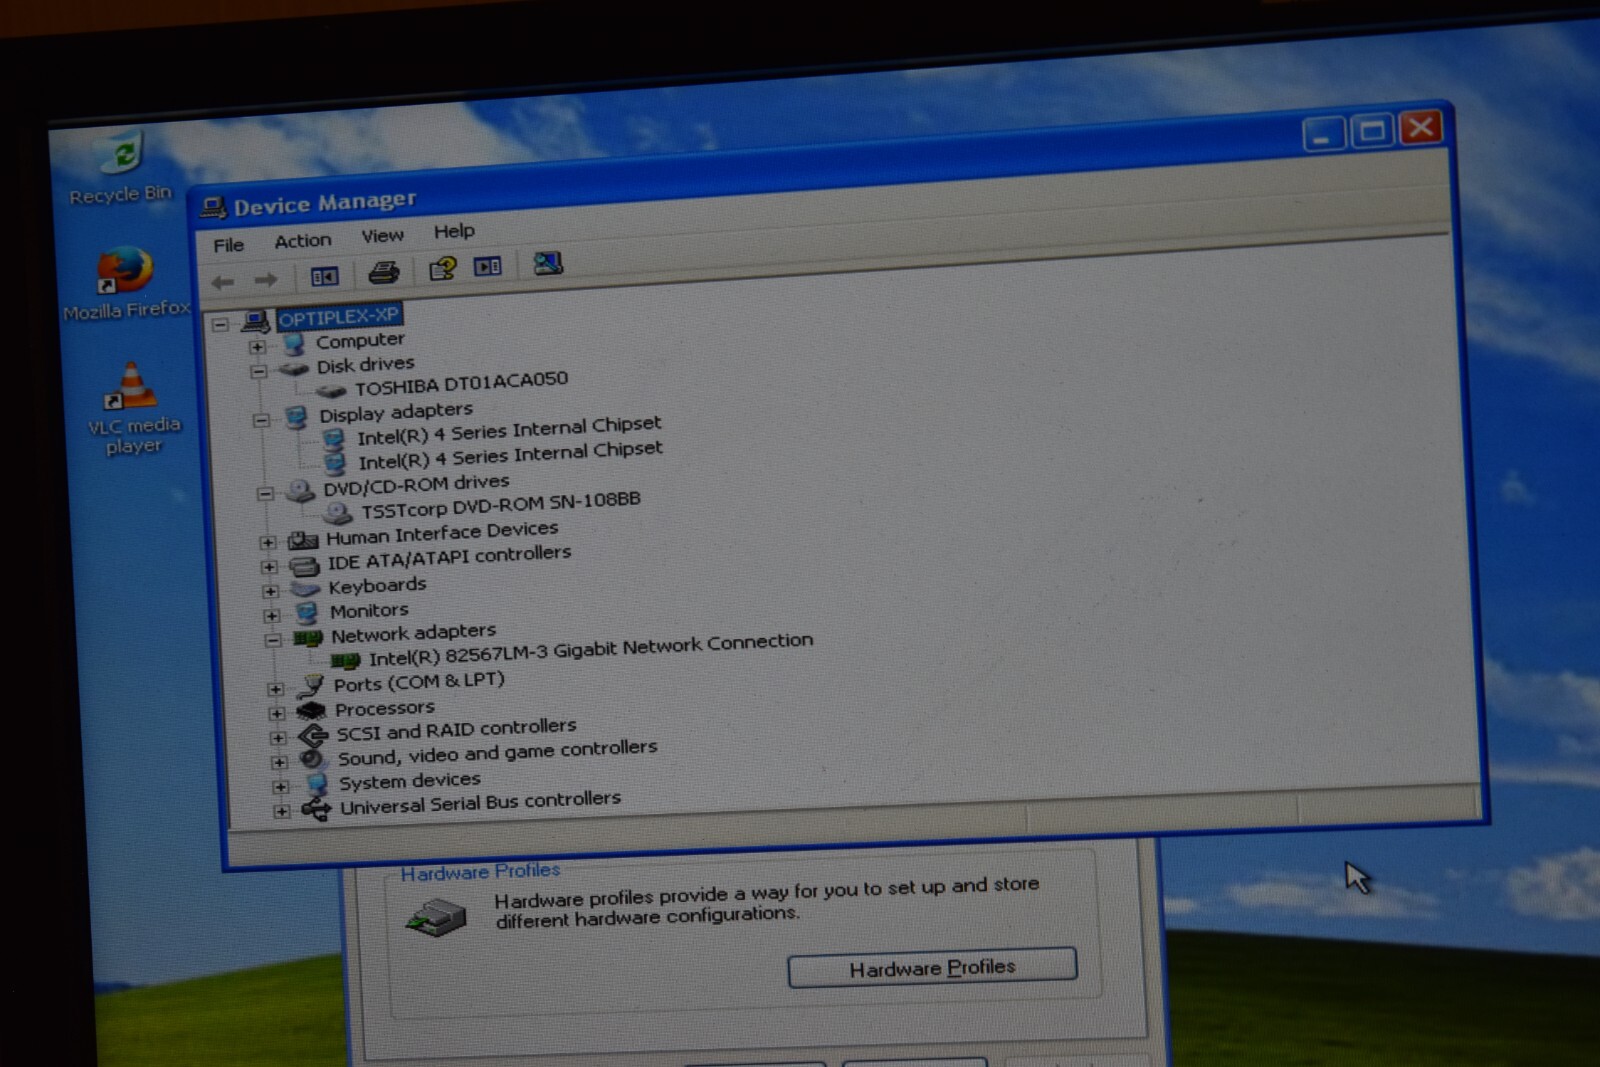Collapse the DVD/CD-ROM drives node

[x=264, y=494]
